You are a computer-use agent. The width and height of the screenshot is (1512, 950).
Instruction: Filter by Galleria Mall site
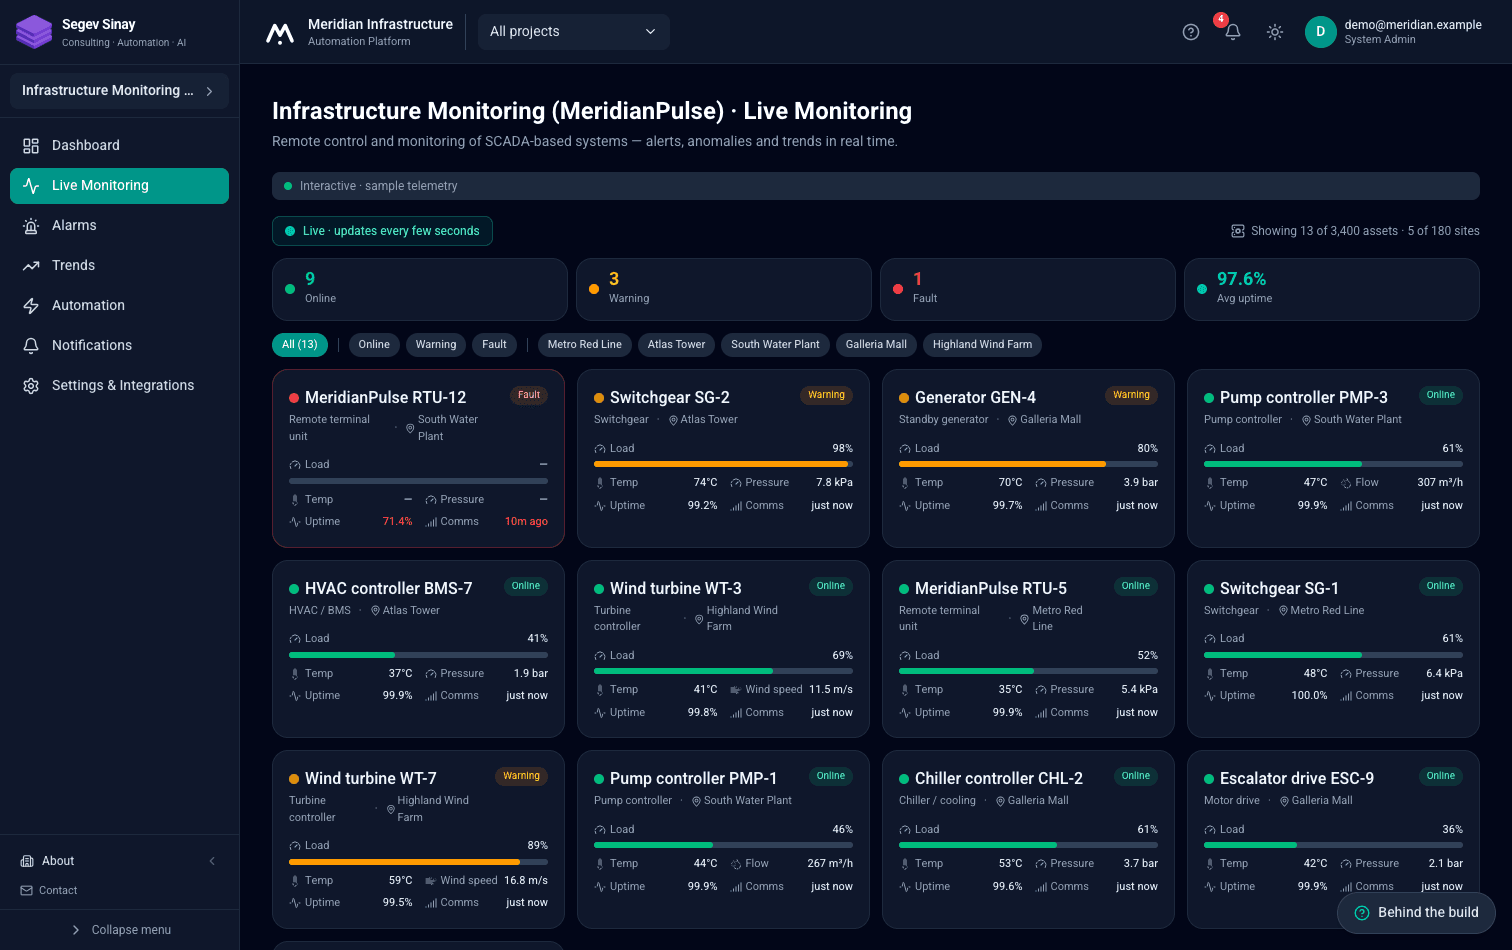(x=876, y=345)
